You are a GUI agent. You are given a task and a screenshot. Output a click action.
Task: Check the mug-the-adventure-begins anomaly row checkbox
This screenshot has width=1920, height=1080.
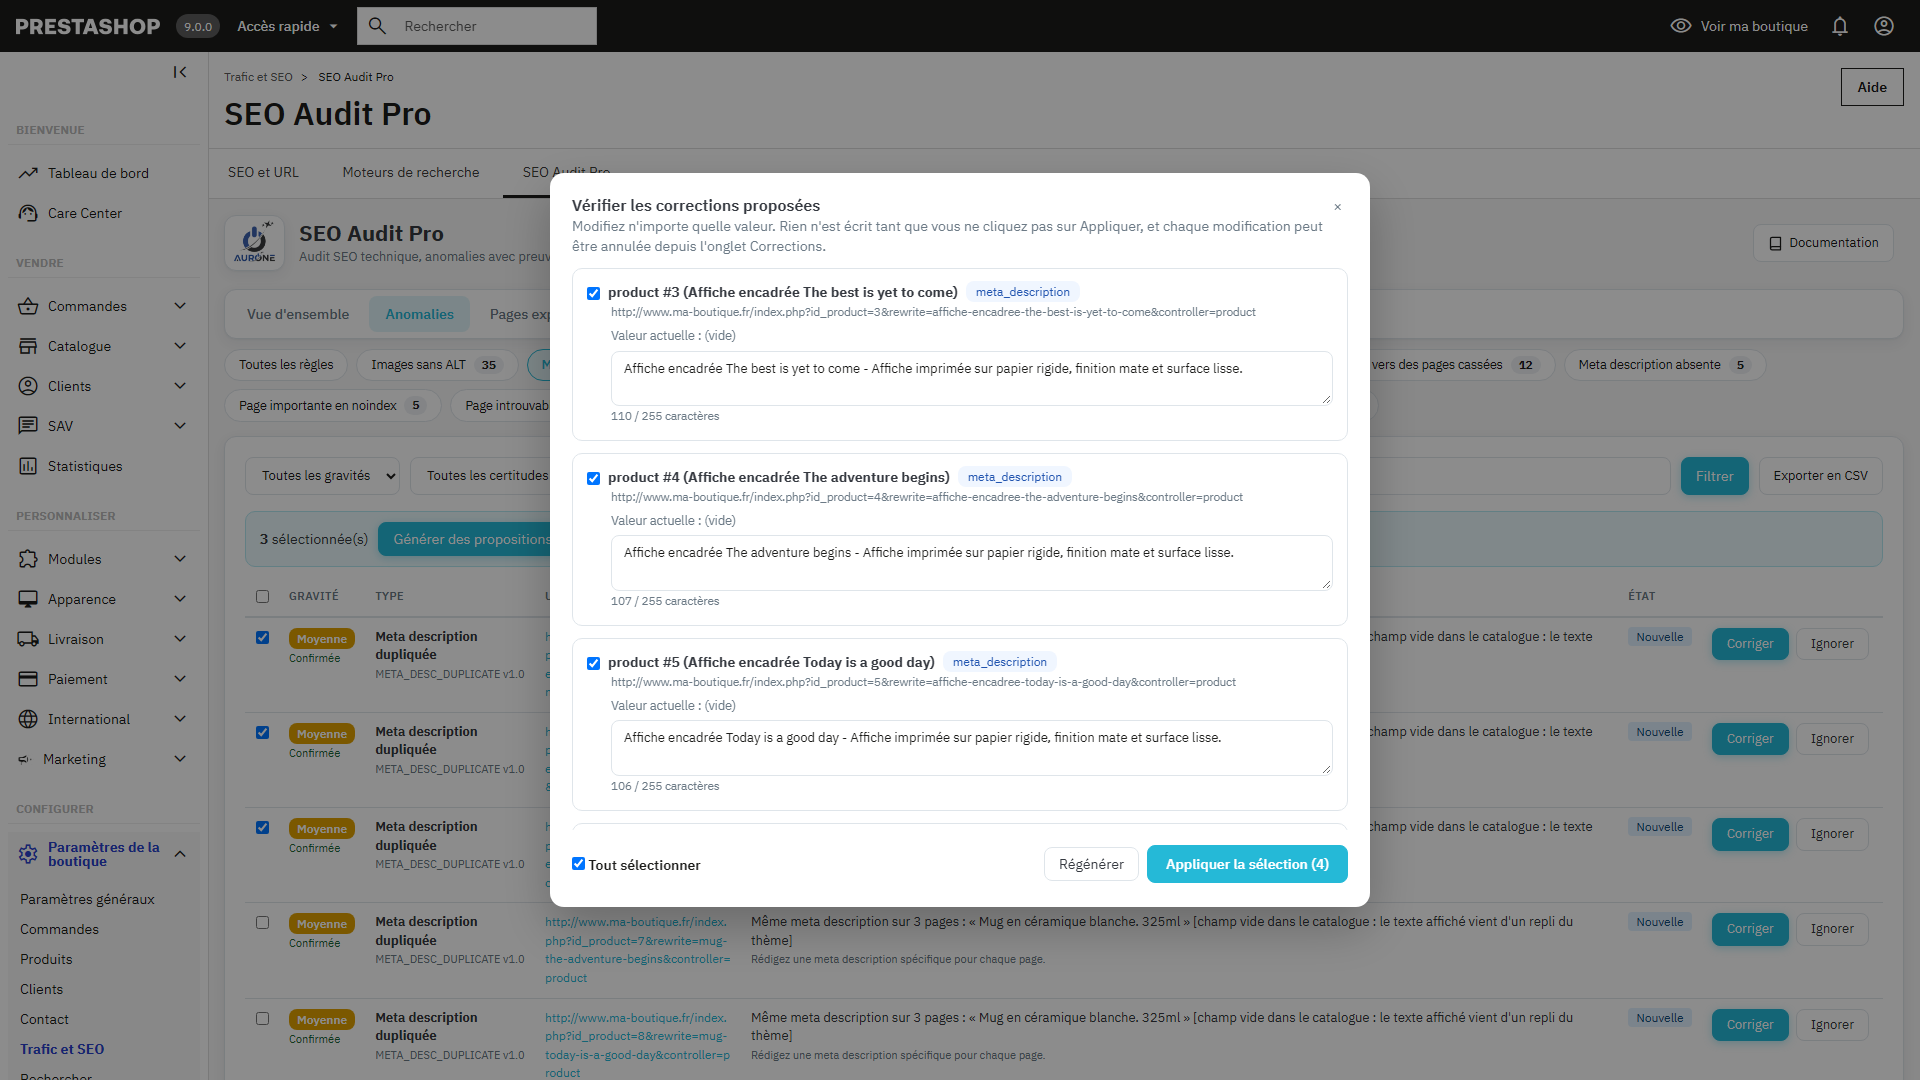[262, 922]
